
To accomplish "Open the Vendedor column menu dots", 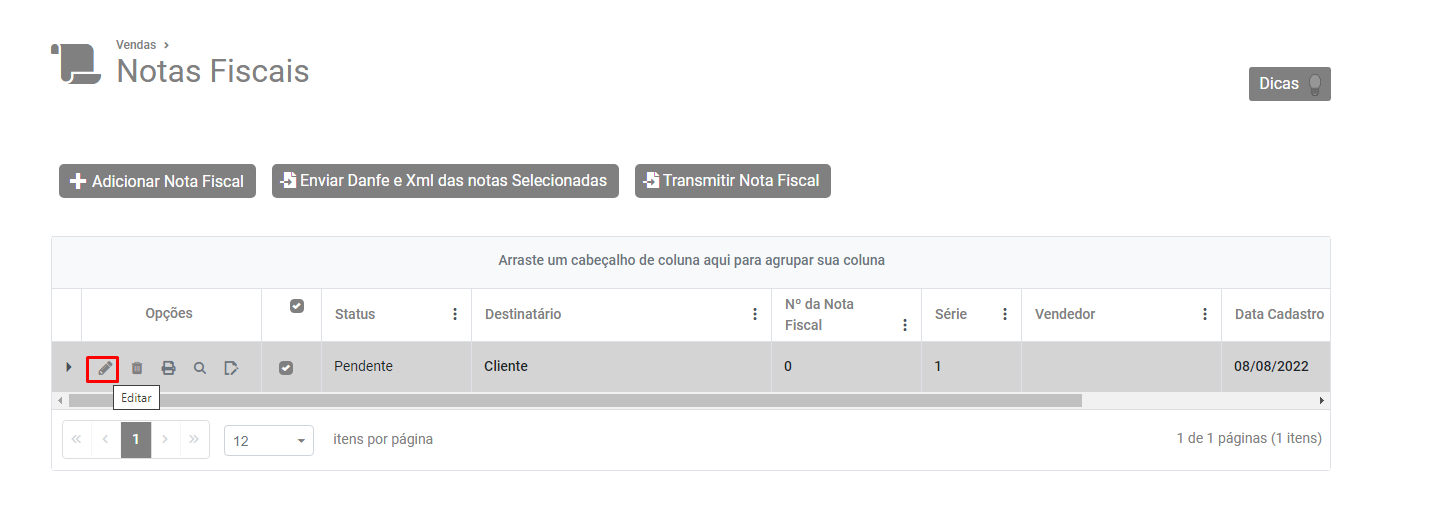I will coord(1205,314).
